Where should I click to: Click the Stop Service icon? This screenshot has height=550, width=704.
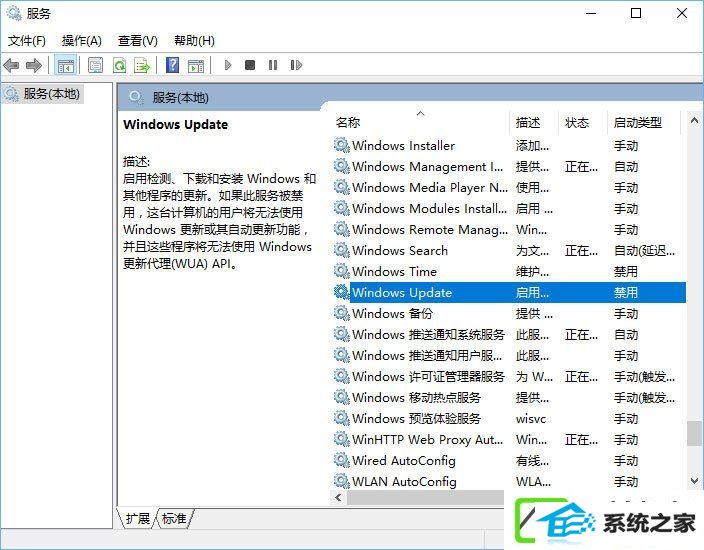[250, 66]
